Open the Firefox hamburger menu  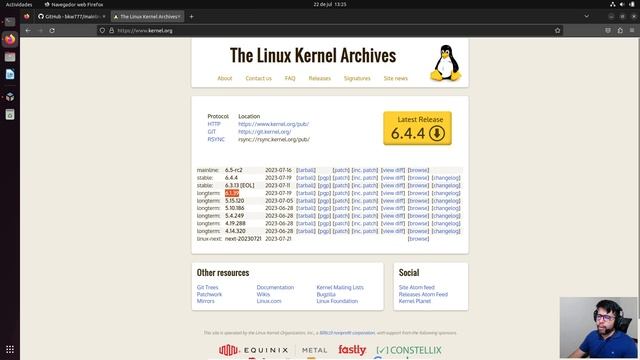(632, 31)
